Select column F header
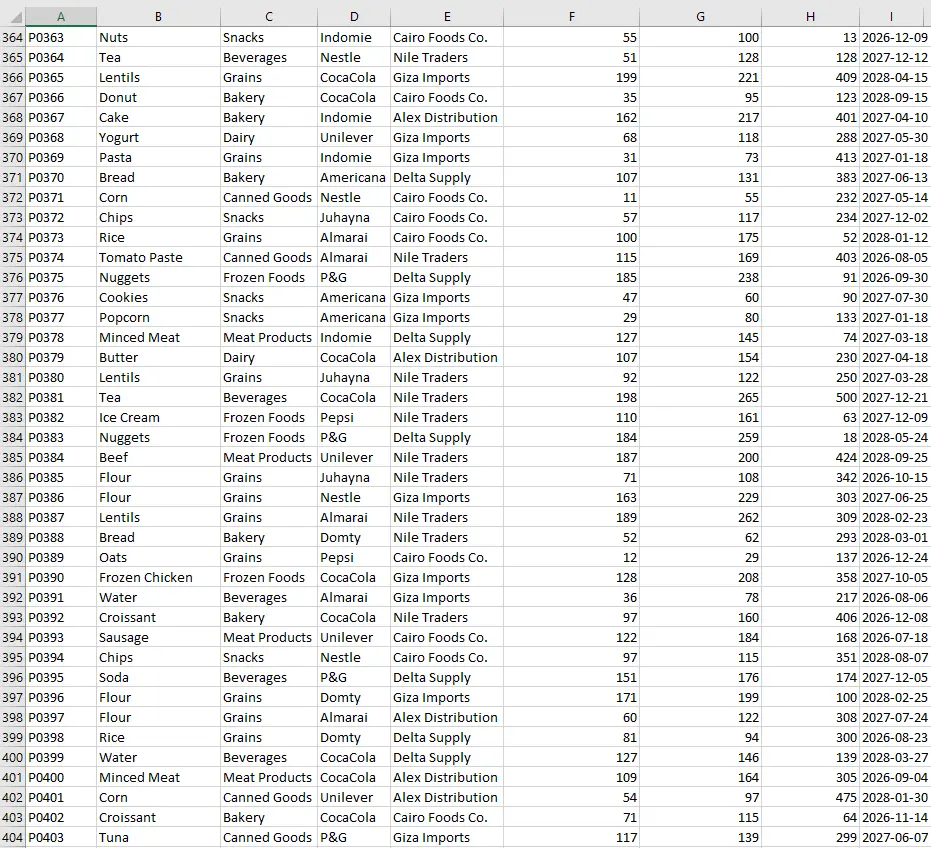 coord(571,17)
